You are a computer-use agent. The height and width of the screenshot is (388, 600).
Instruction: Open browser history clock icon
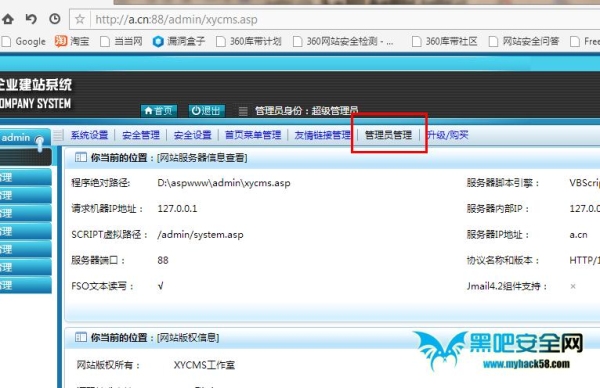coord(55,19)
